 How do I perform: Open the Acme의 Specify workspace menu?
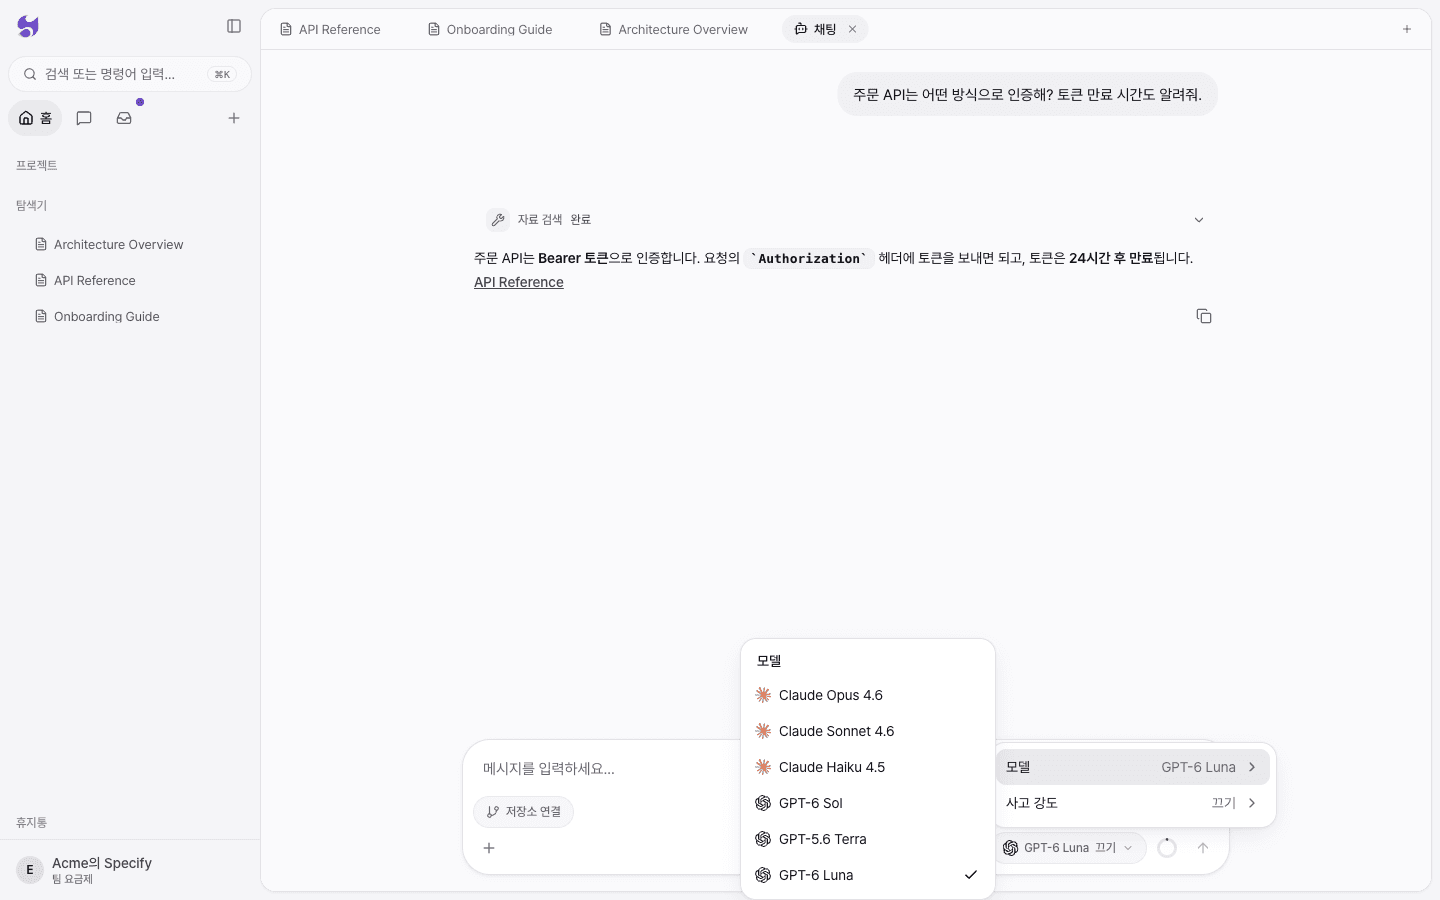[130, 870]
